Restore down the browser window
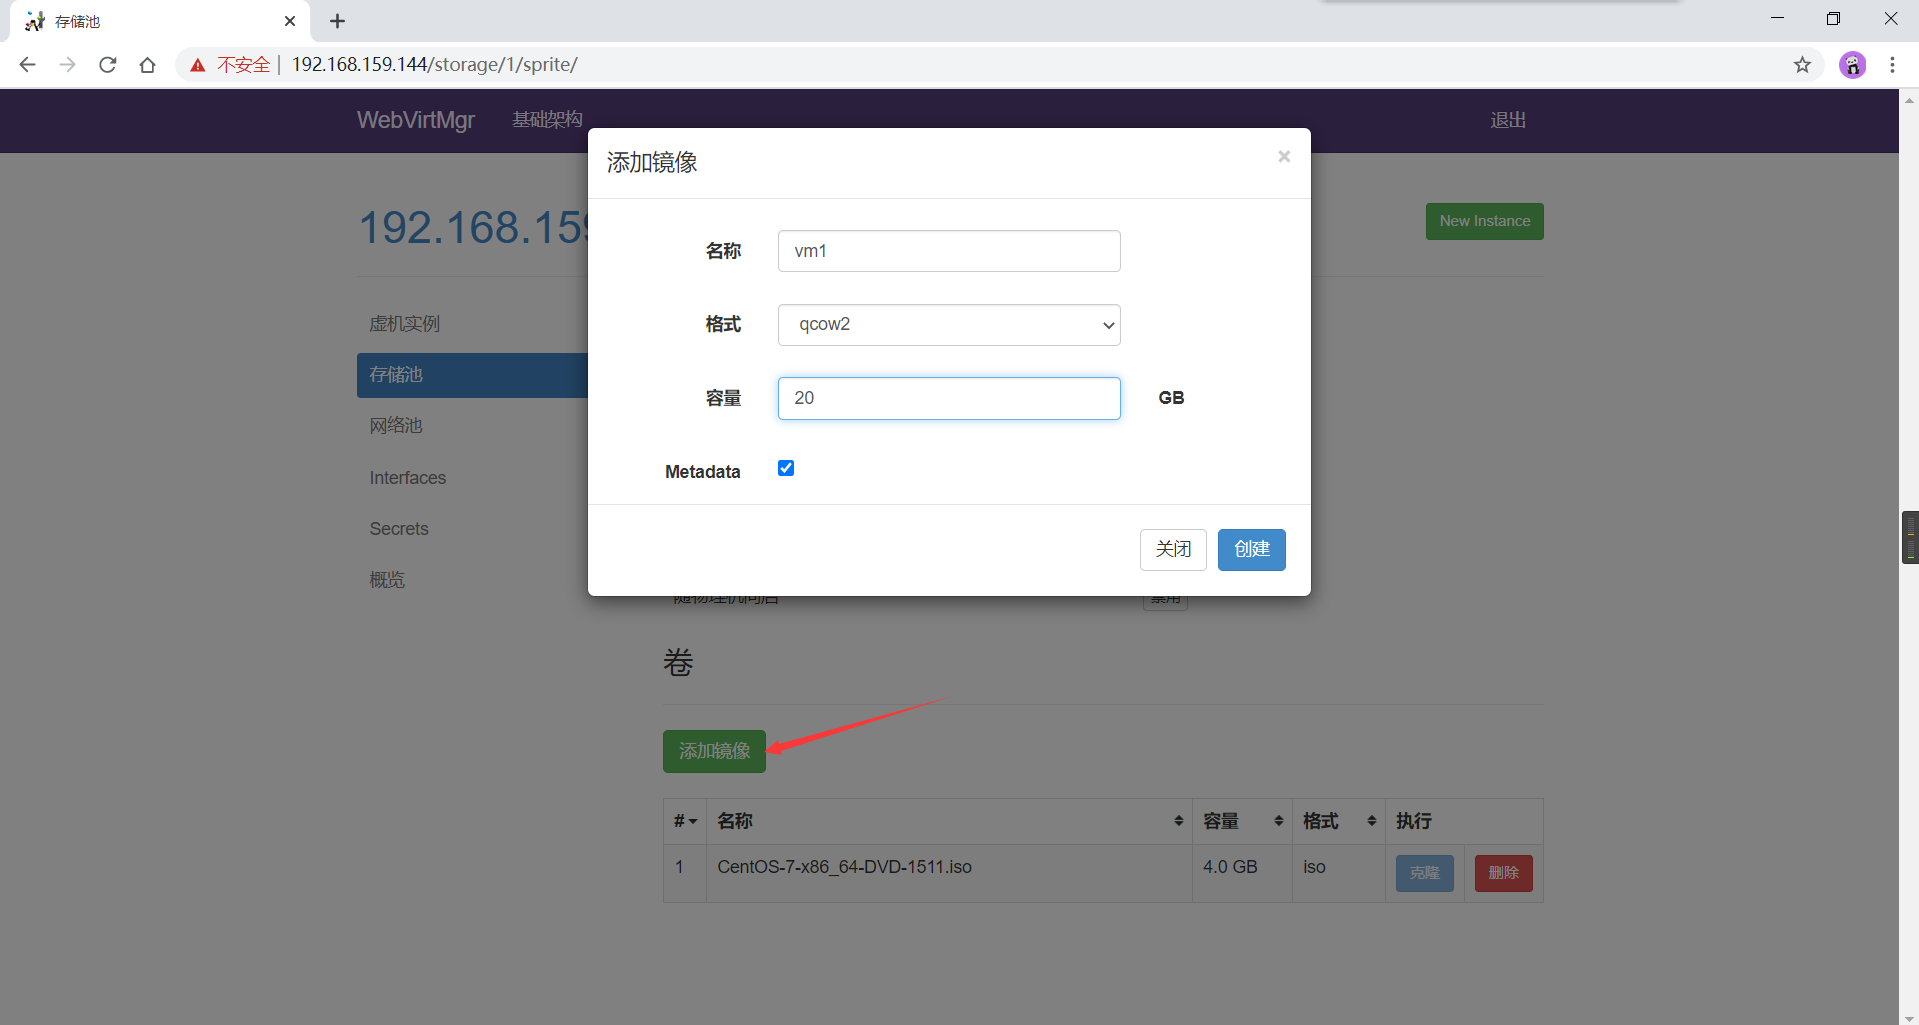The height and width of the screenshot is (1025, 1919). click(x=1833, y=19)
